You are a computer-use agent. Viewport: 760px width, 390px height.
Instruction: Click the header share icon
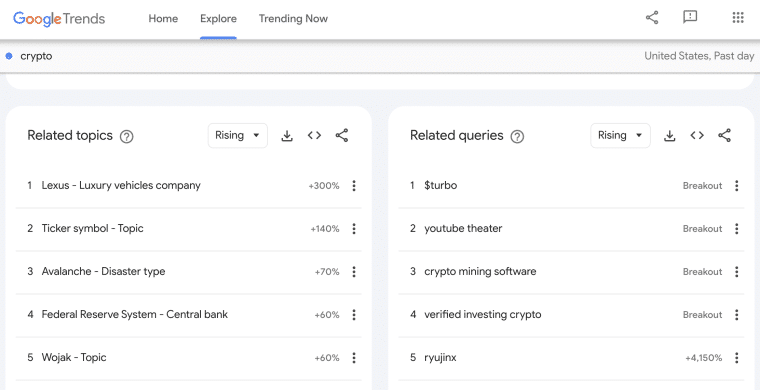pyautogui.click(x=652, y=18)
